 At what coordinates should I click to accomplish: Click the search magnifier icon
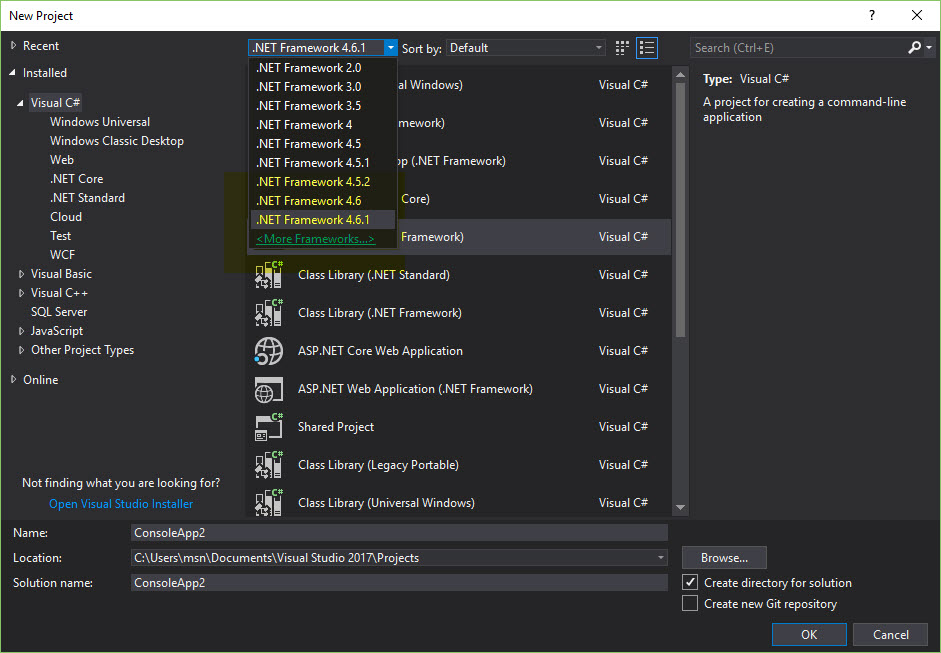pyautogui.click(x=916, y=47)
